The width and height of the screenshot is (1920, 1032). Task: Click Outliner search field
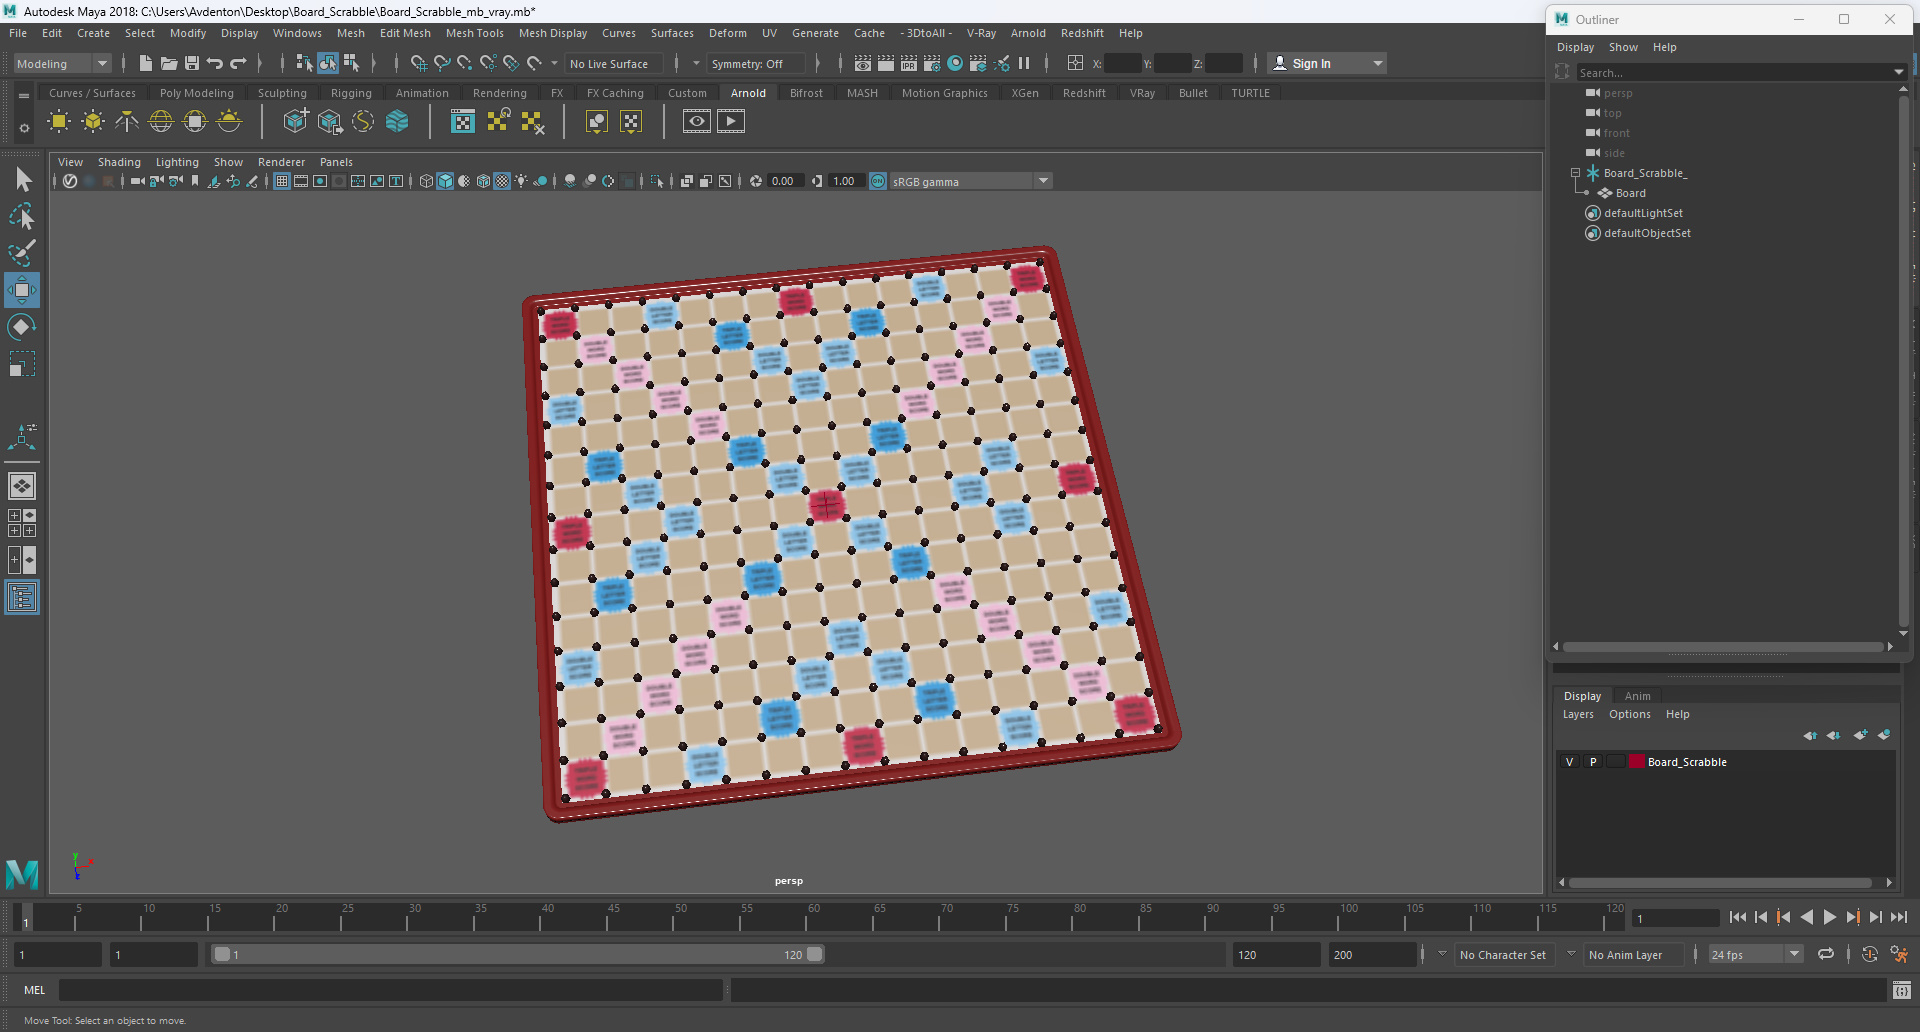tap(1733, 72)
